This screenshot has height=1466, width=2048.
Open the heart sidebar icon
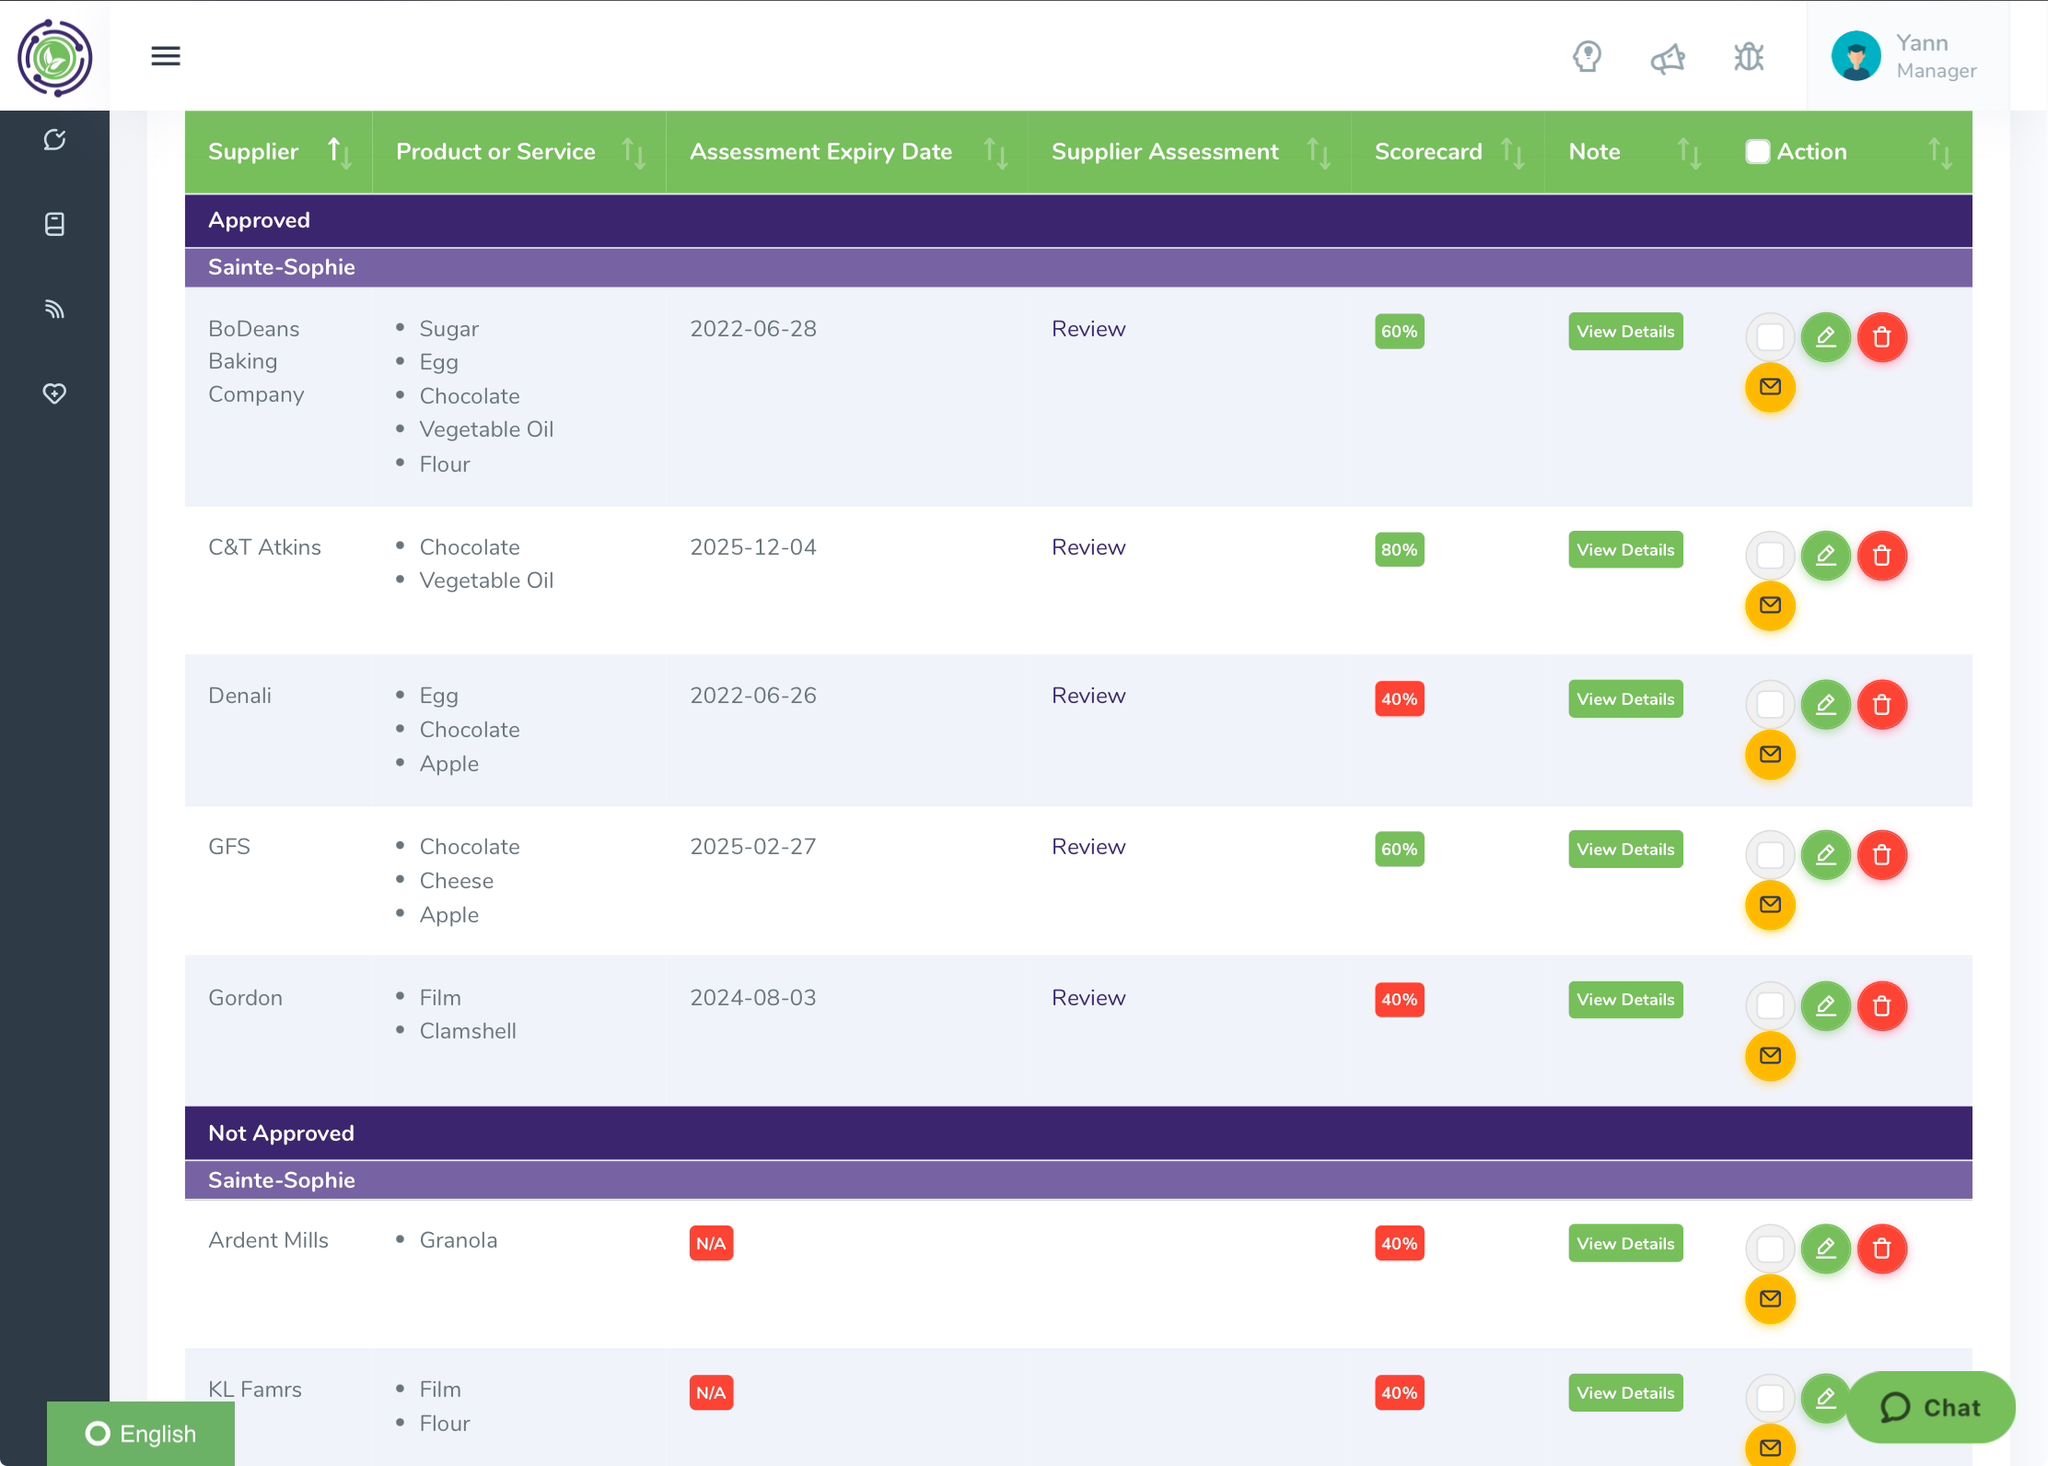click(x=55, y=393)
